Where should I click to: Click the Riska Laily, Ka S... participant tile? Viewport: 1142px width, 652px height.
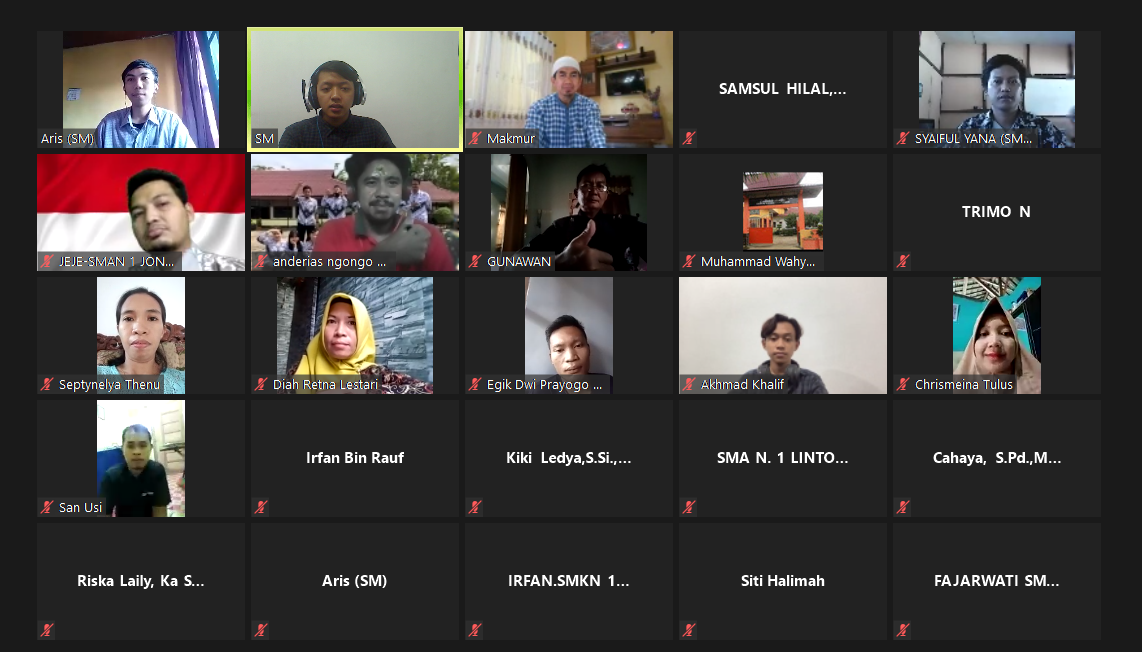pos(141,581)
